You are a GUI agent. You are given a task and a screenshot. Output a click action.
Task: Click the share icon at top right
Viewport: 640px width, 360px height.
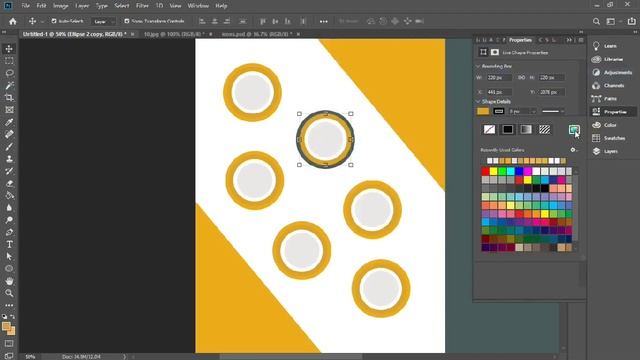(631, 21)
